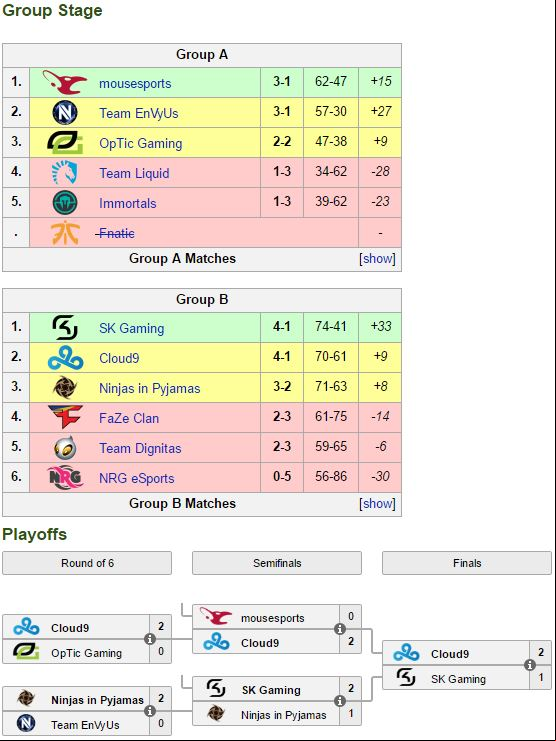This screenshot has height=741, width=556.
Task: Click the NRG eSports logo
Action: click(65, 477)
